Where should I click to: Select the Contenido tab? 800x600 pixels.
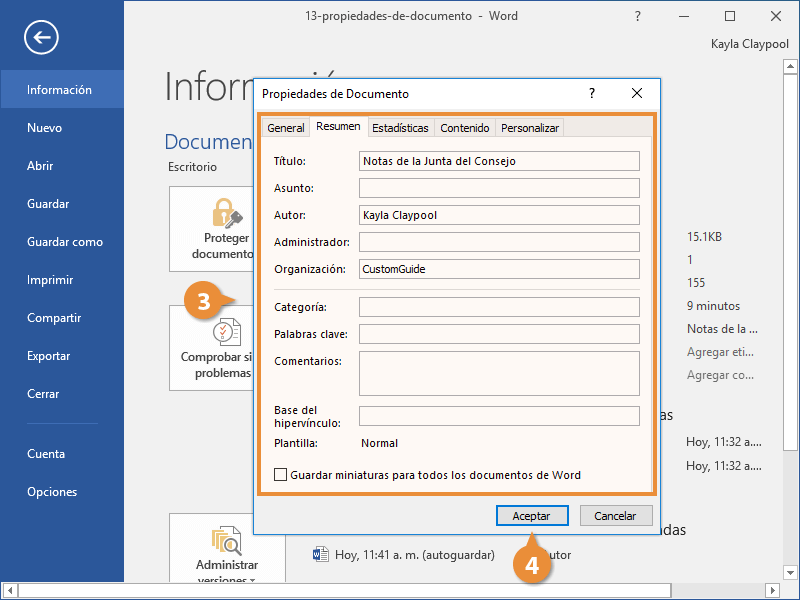click(465, 128)
